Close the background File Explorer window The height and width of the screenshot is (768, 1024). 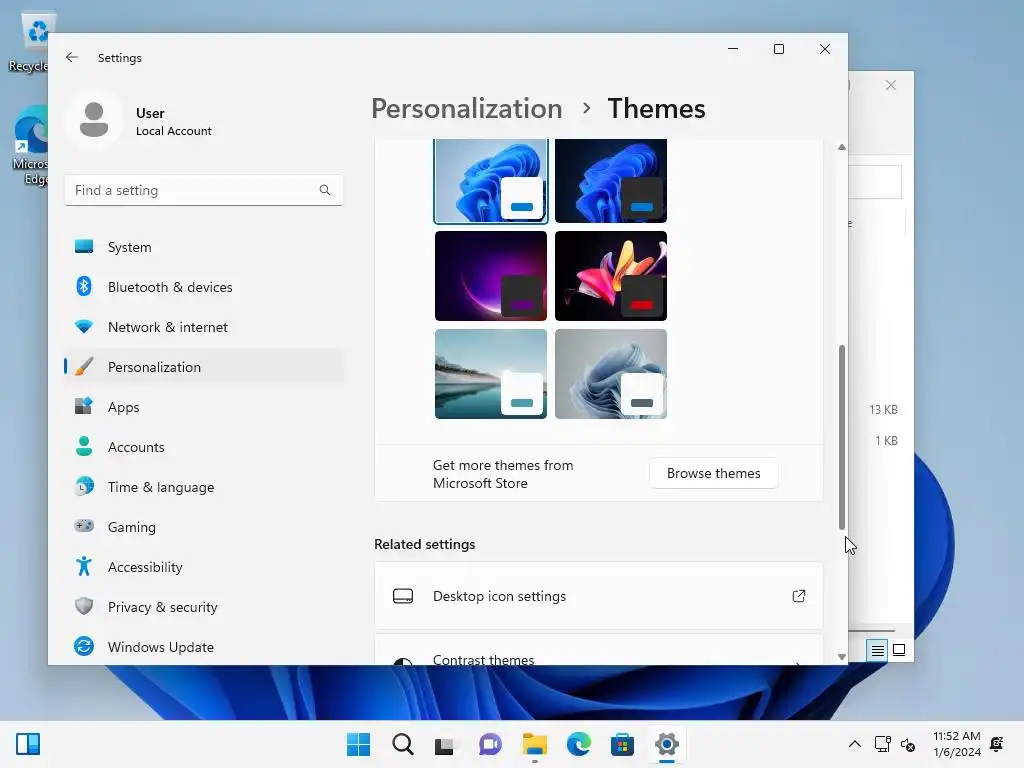point(891,86)
